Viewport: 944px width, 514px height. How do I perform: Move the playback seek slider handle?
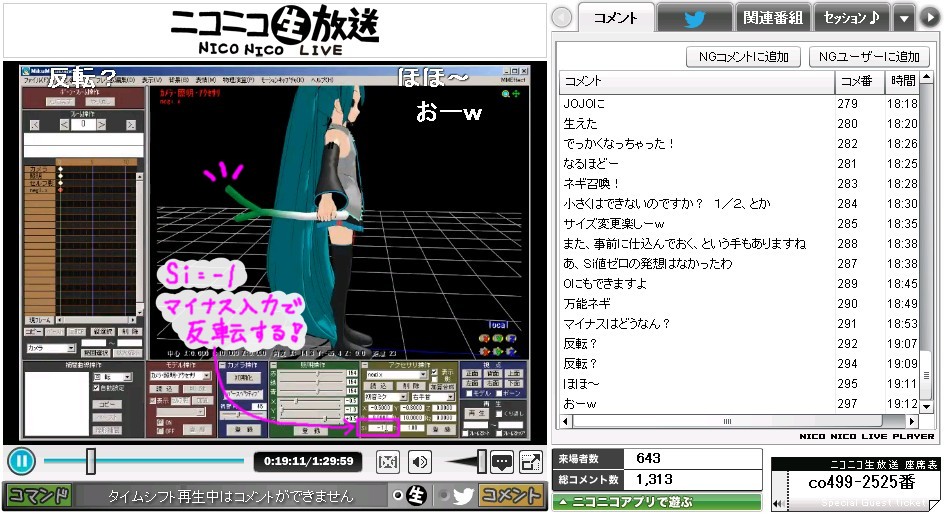pos(90,462)
